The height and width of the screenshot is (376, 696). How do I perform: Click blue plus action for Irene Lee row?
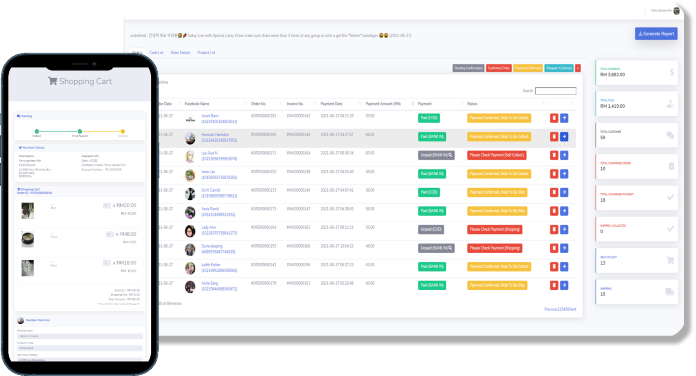click(564, 174)
